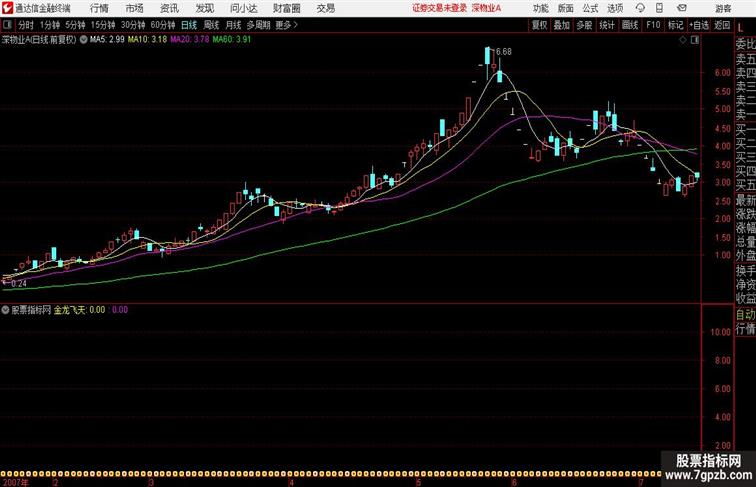The width and height of the screenshot is (756, 487).
Task: Toggle the right info panel icon
Action: (695, 40)
